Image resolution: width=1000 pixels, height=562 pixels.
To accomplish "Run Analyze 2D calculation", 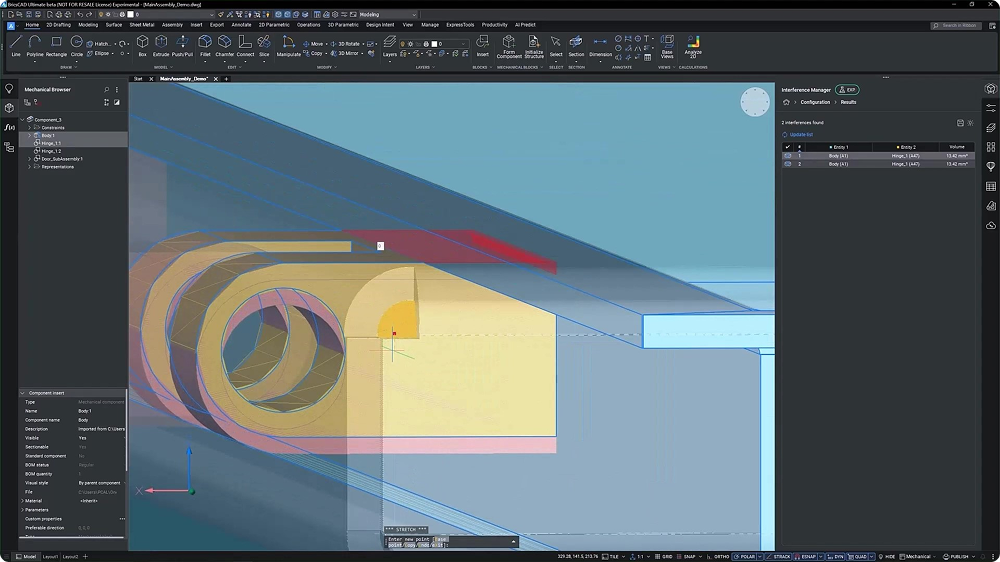I will pyautogui.click(x=693, y=47).
